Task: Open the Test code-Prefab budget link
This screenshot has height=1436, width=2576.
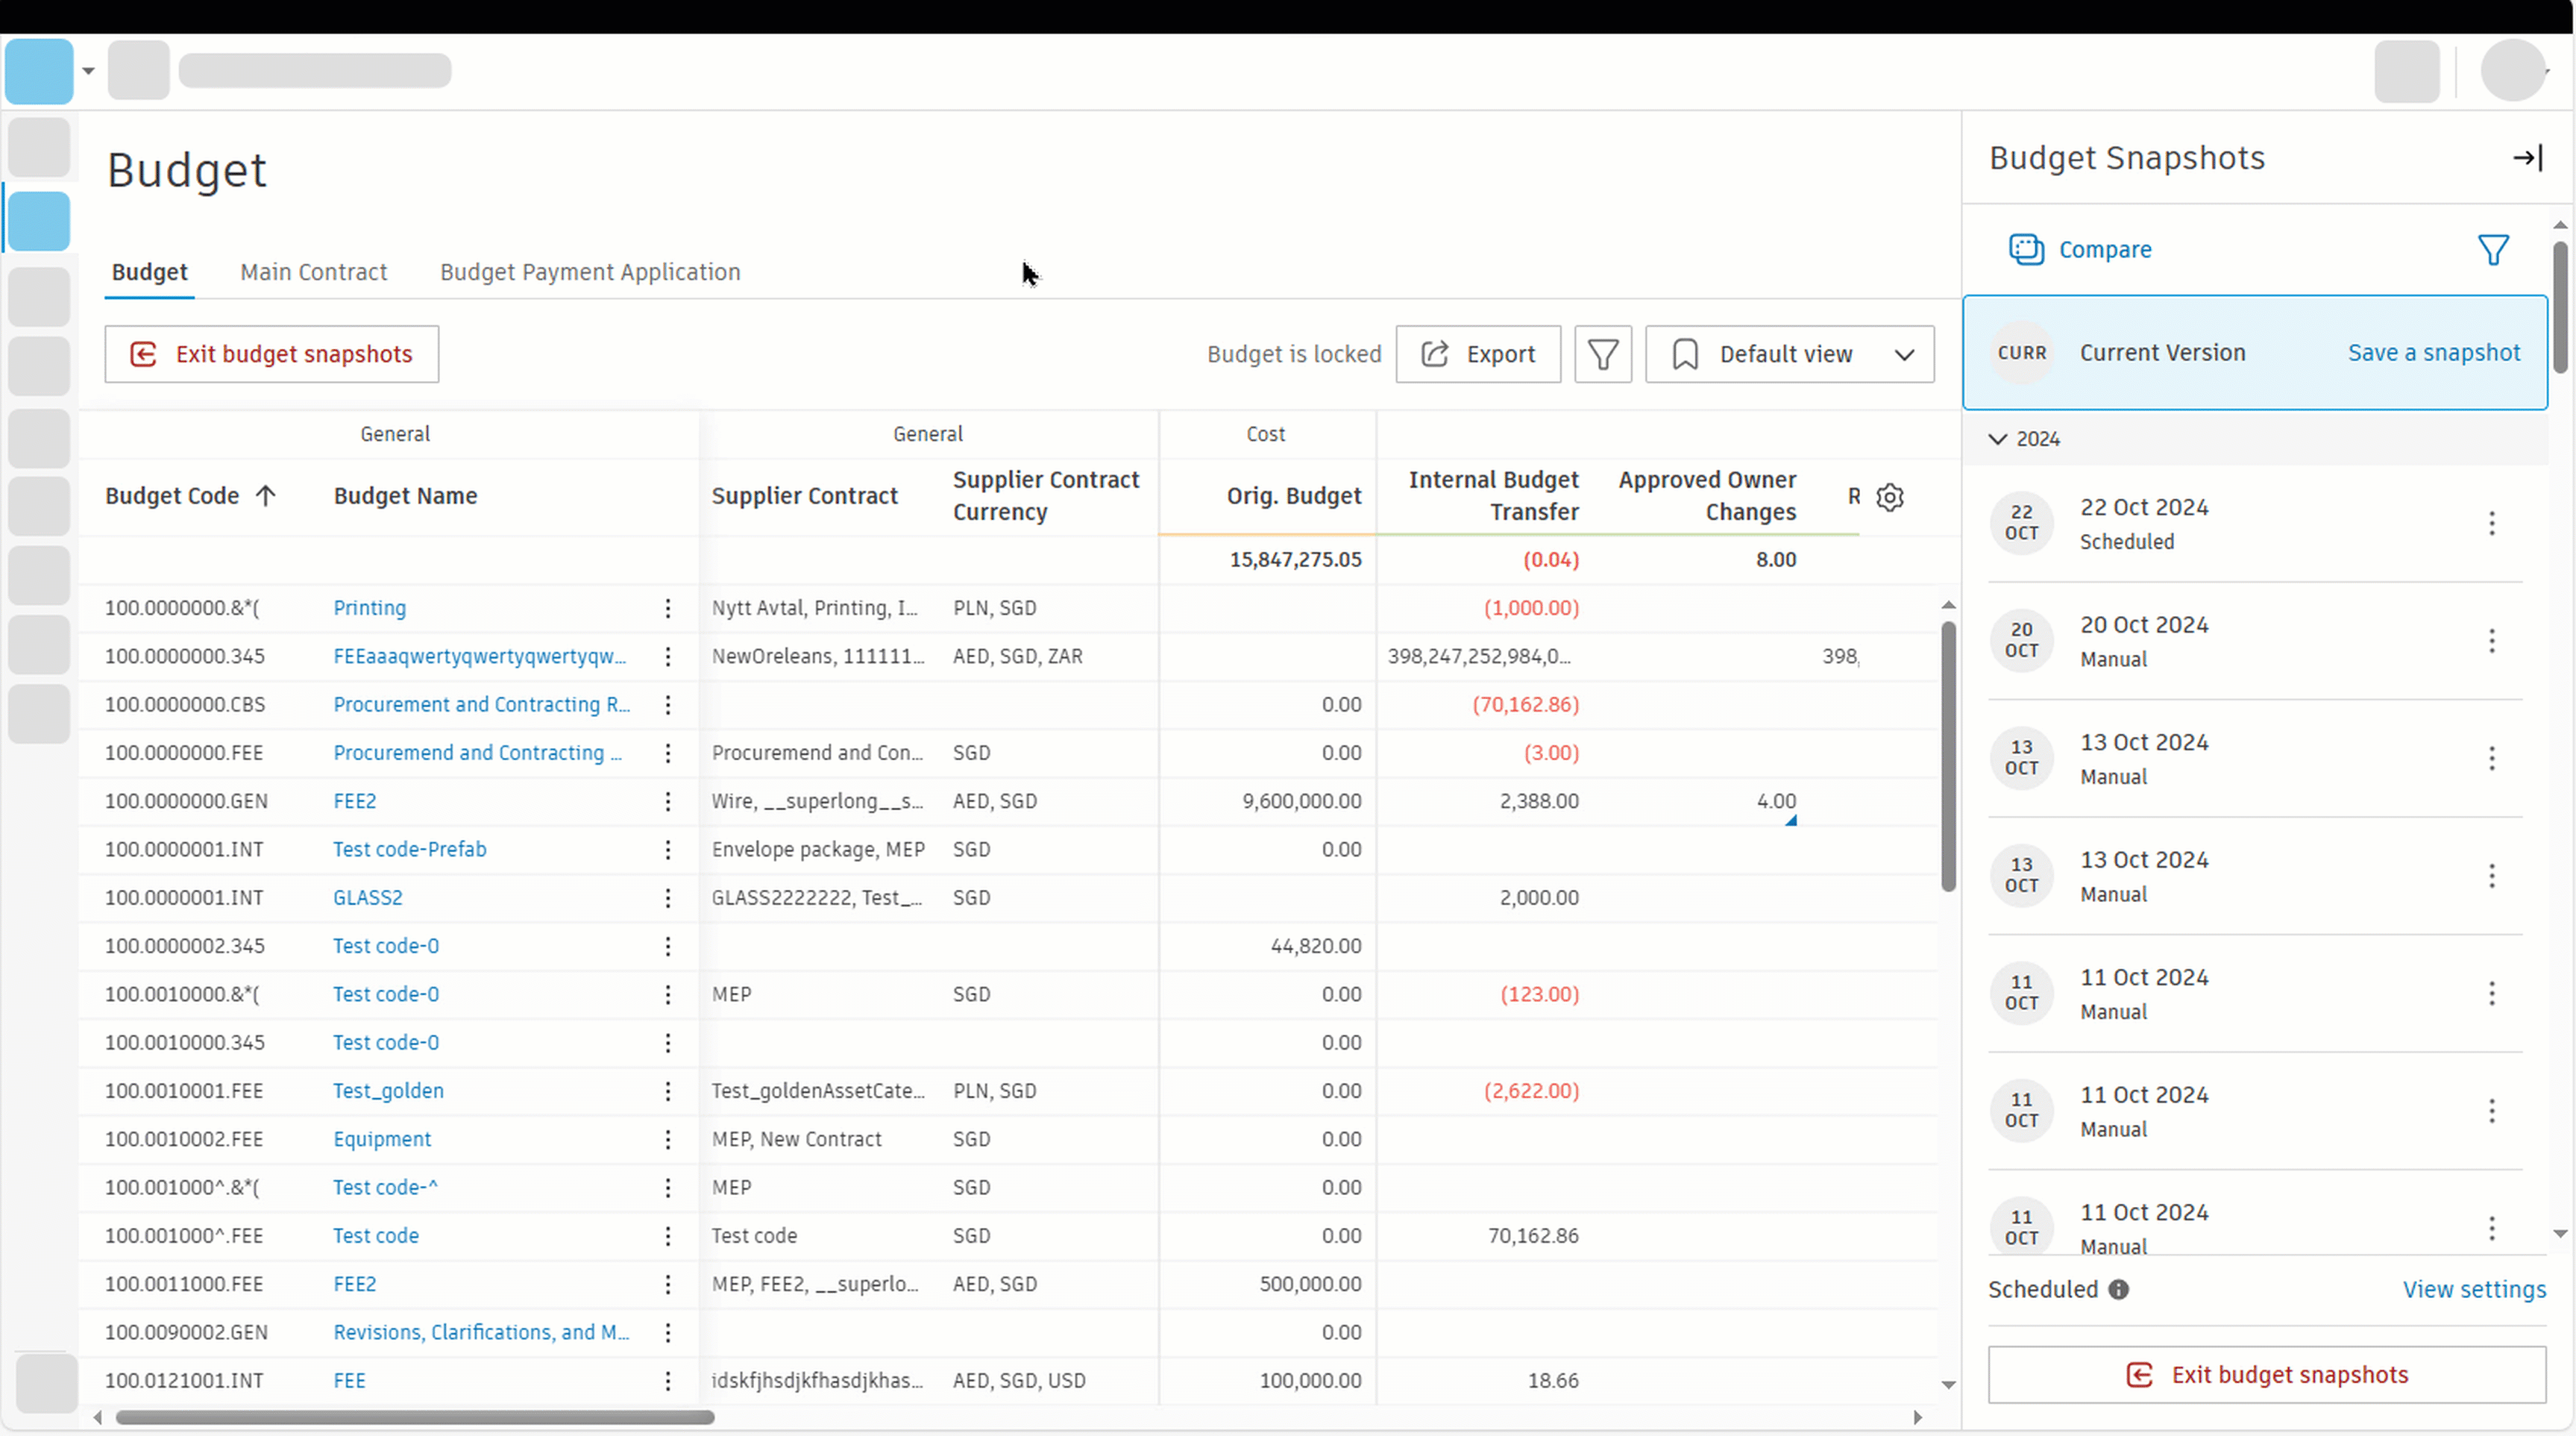Action: pos(410,850)
